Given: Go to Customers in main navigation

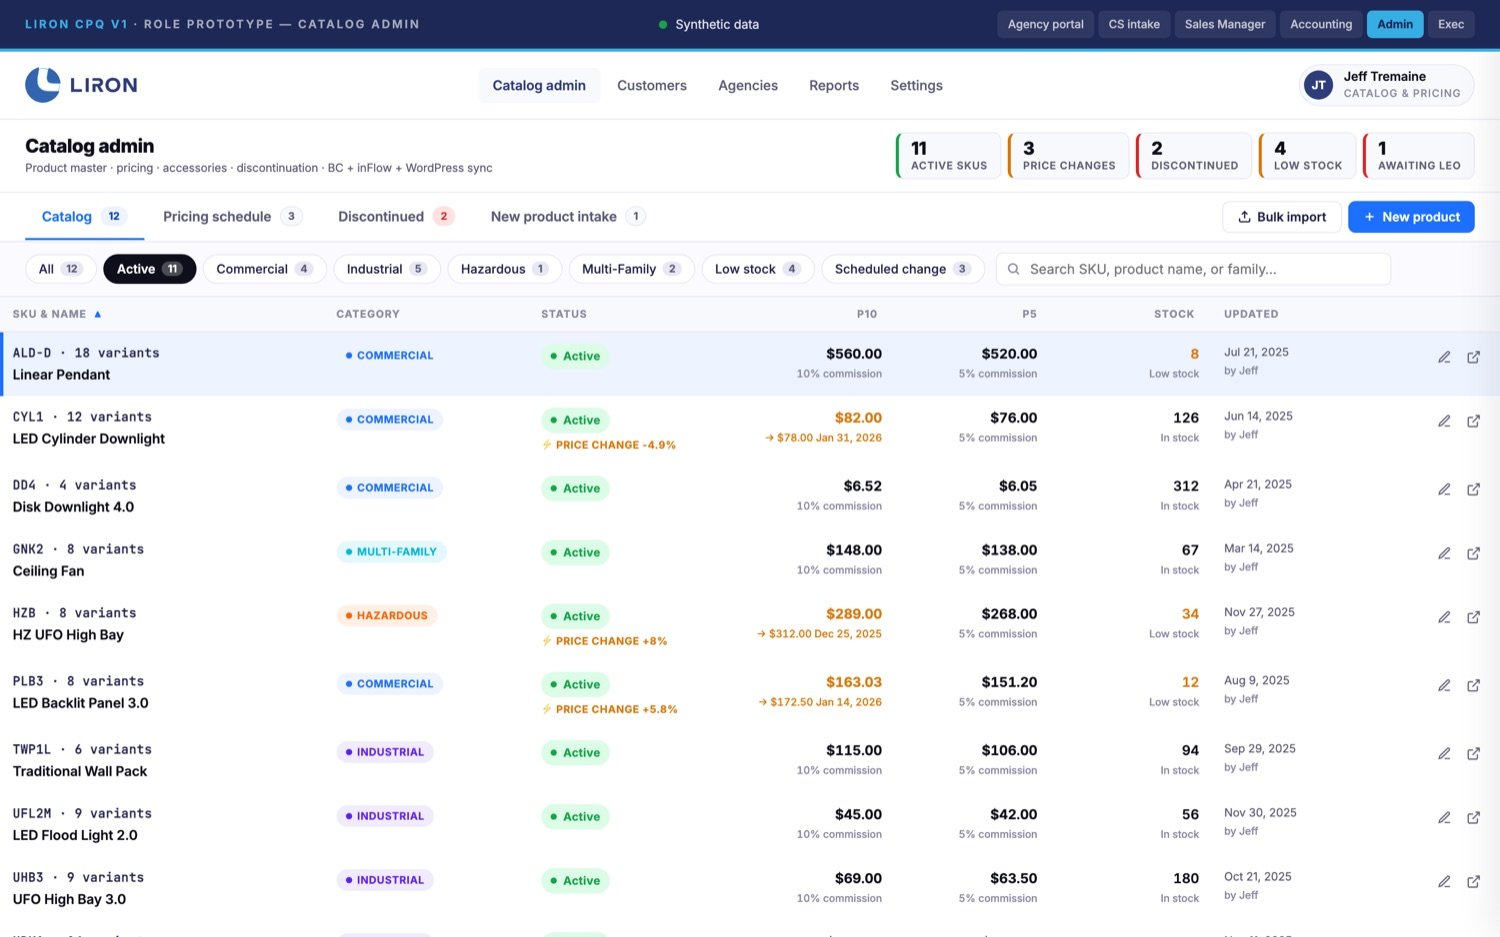Looking at the screenshot, I should point(652,85).
